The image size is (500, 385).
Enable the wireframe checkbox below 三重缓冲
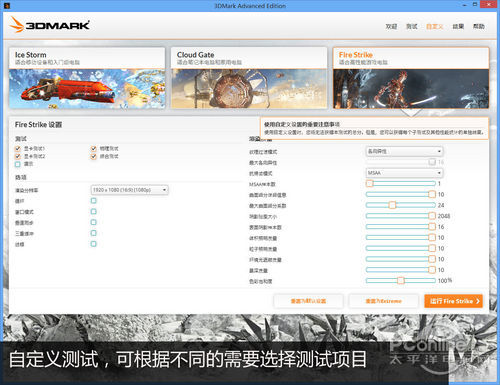point(94,244)
